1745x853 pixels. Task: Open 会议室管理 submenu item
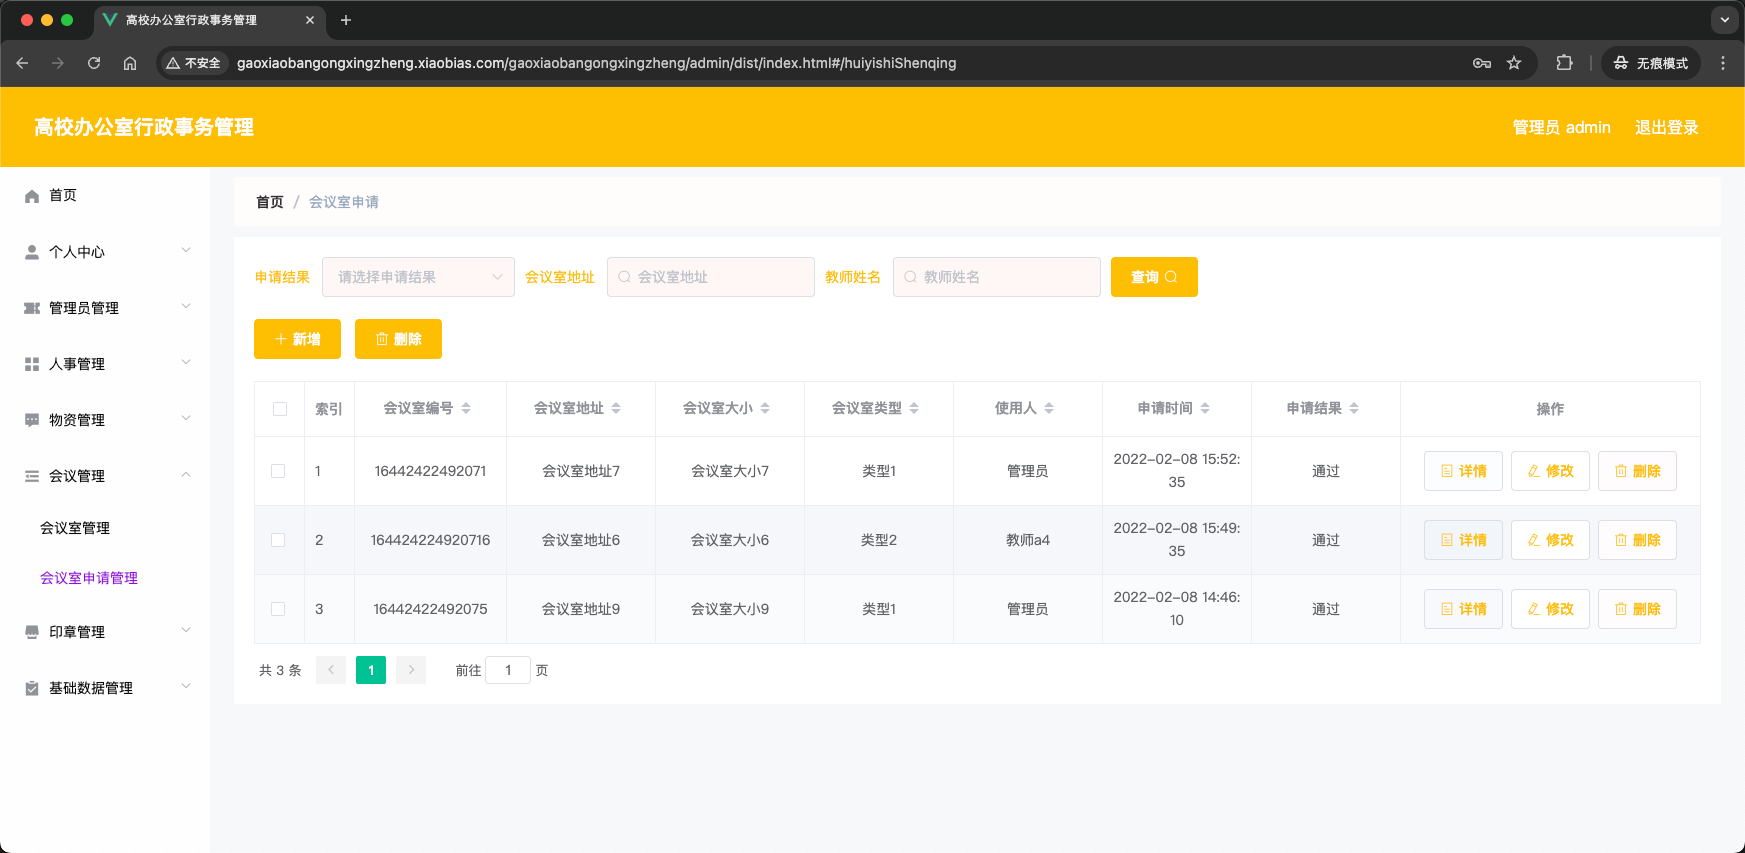[x=75, y=528]
